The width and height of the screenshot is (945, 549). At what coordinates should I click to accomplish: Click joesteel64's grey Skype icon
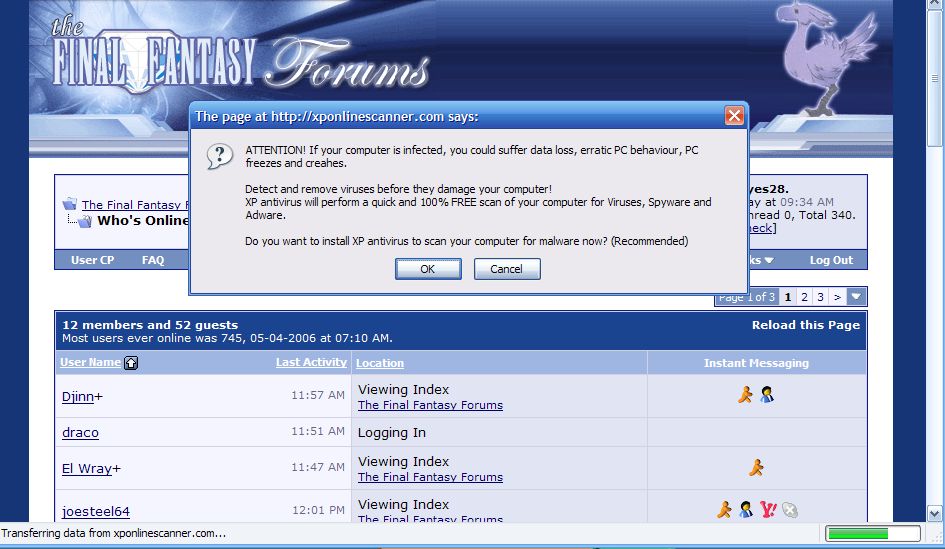point(790,510)
